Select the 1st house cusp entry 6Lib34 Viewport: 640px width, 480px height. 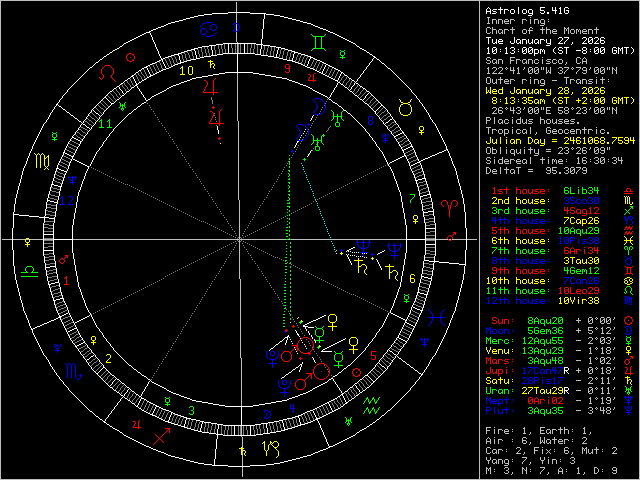coord(555,188)
